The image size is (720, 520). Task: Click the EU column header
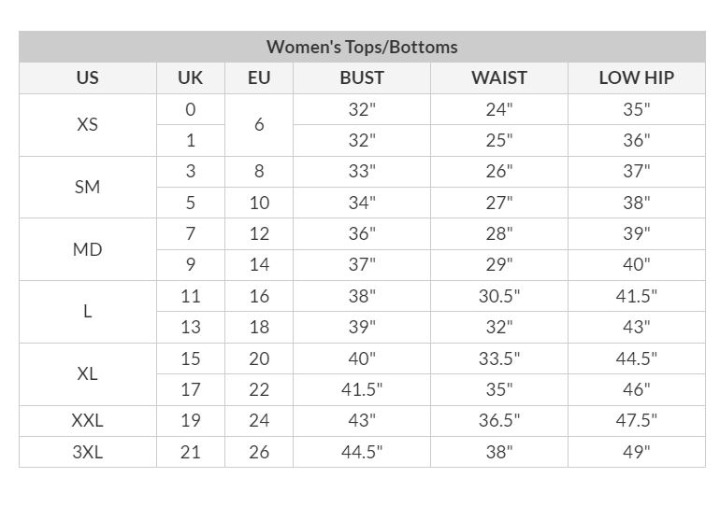(259, 78)
